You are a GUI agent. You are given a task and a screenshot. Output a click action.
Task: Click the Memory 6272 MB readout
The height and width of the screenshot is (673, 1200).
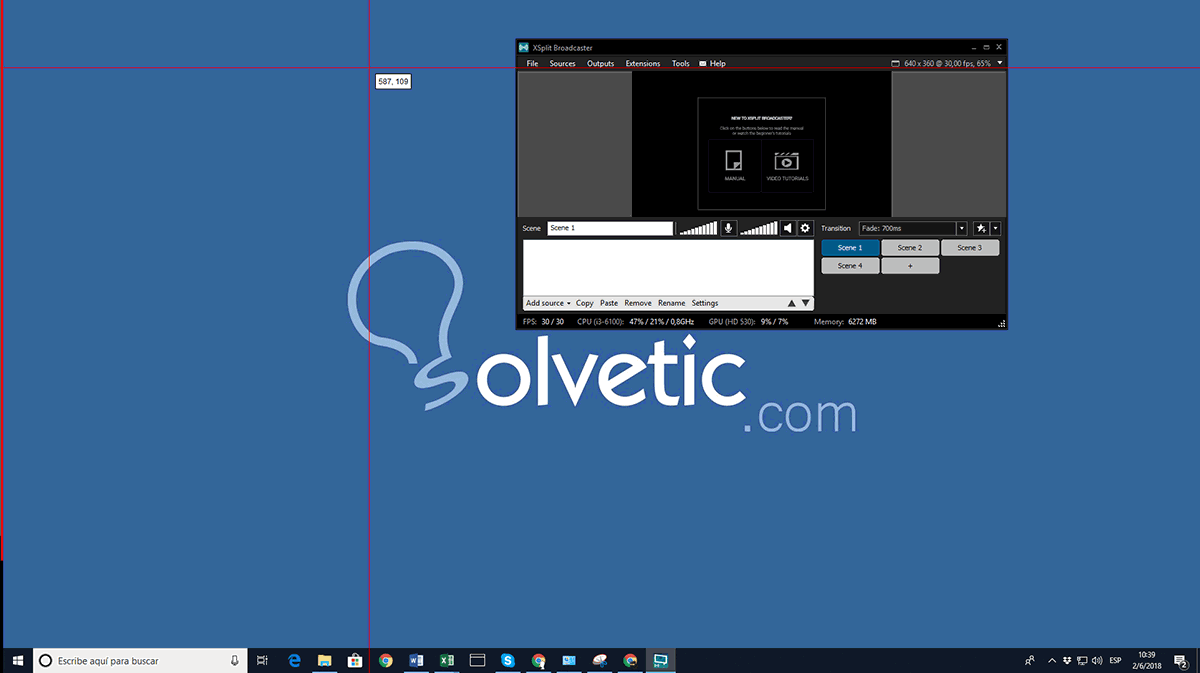click(x=845, y=322)
